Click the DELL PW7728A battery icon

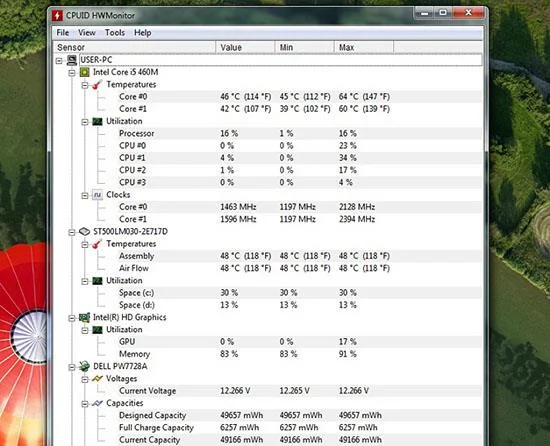pos(84,366)
